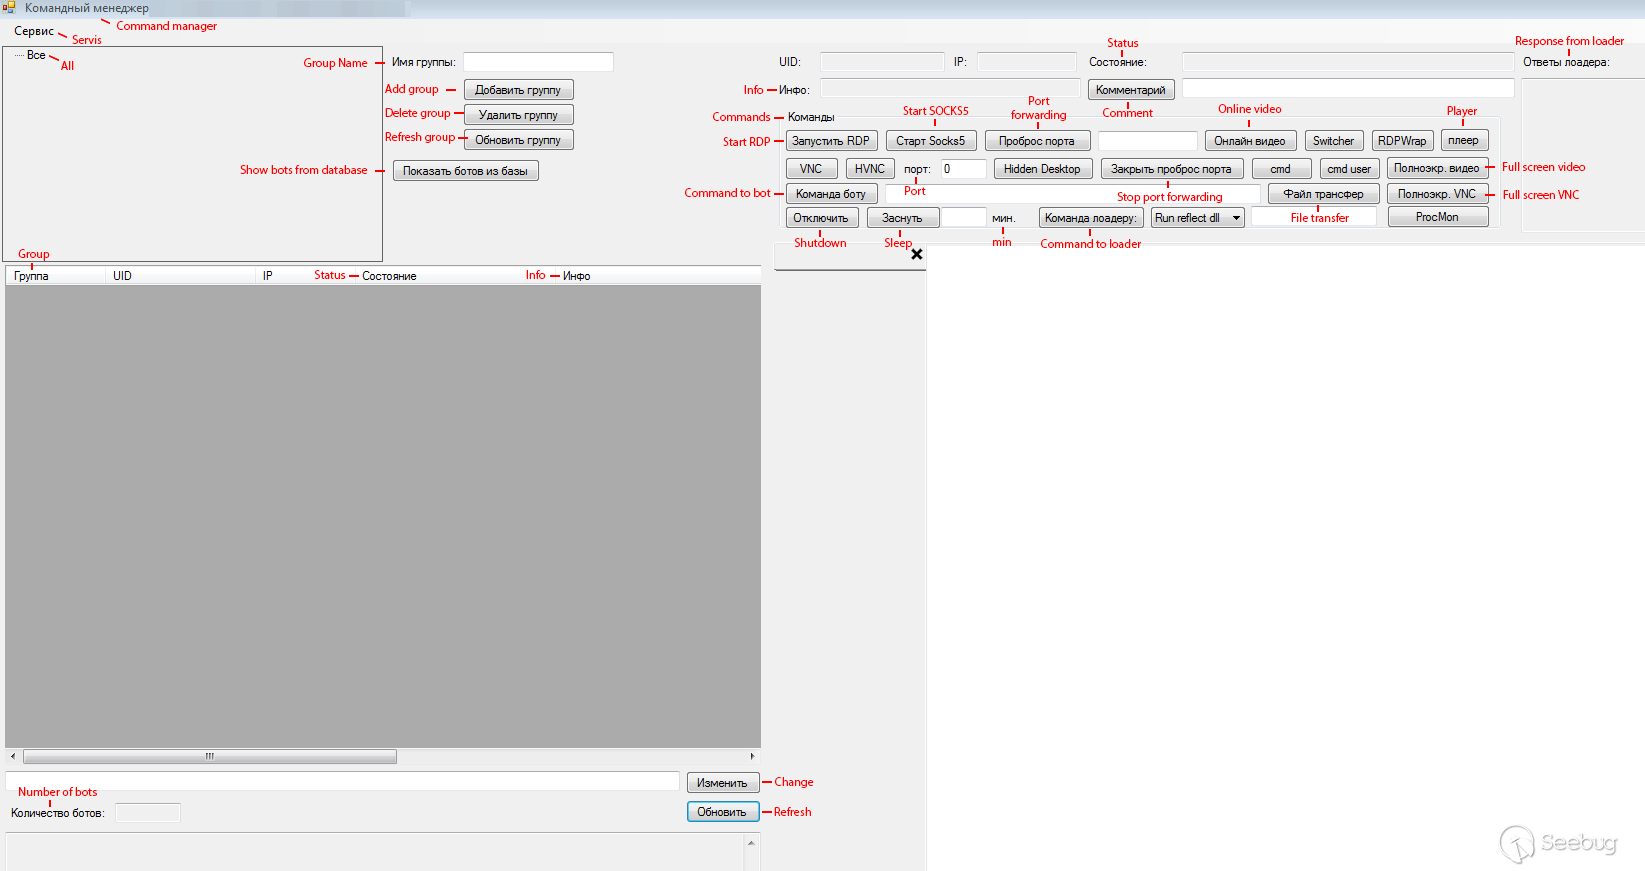The image size is (1645, 871).
Task: Click the horizontal scrollbar right arrow
Action: (x=752, y=756)
